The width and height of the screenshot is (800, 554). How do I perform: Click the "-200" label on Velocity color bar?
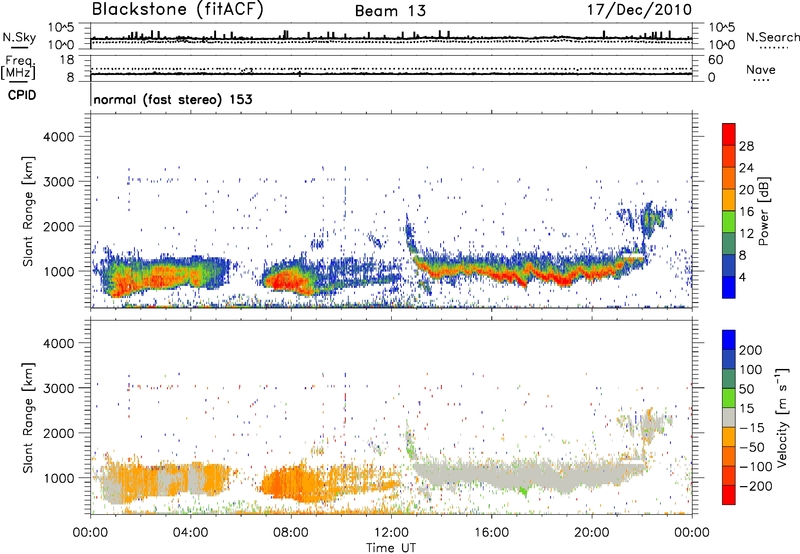click(755, 486)
